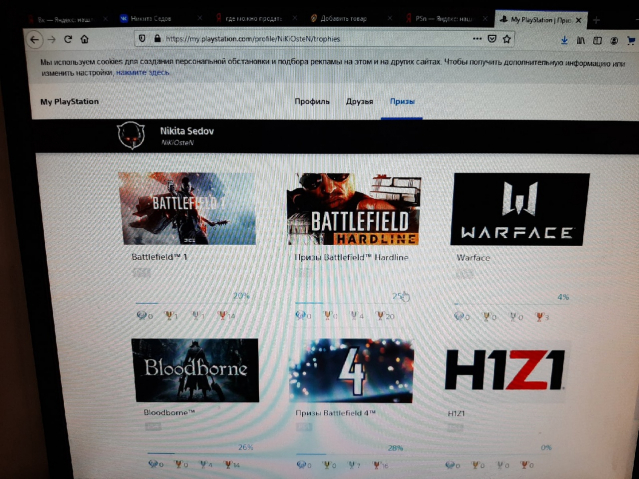Open the Battlefield 1 title link
Screen dimensions: 639x479
tap(159, 257)
